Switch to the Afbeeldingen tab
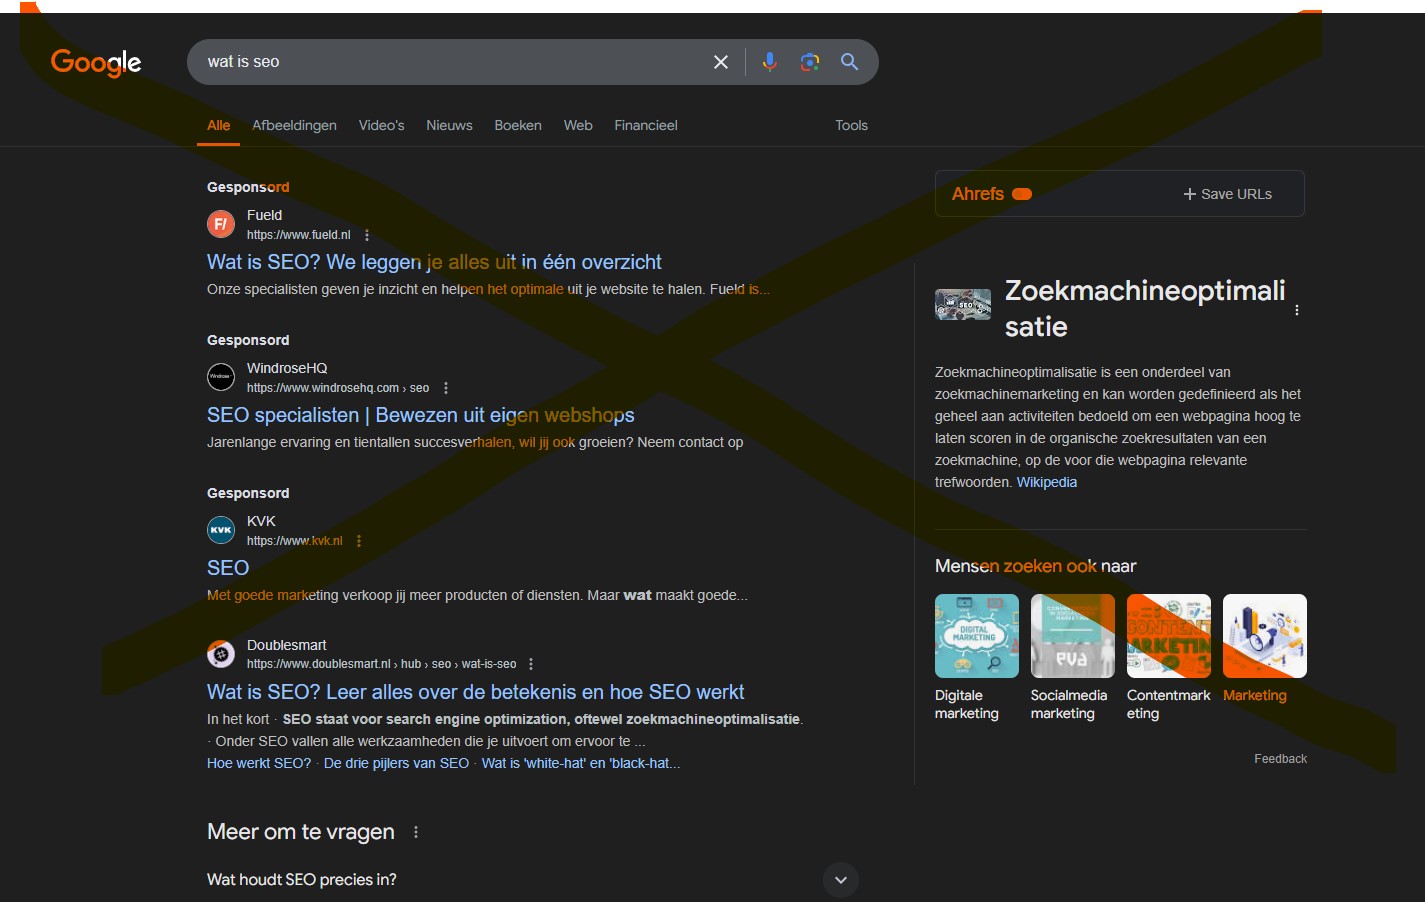This screenshot has width=1425, height=902. point(294,125)
